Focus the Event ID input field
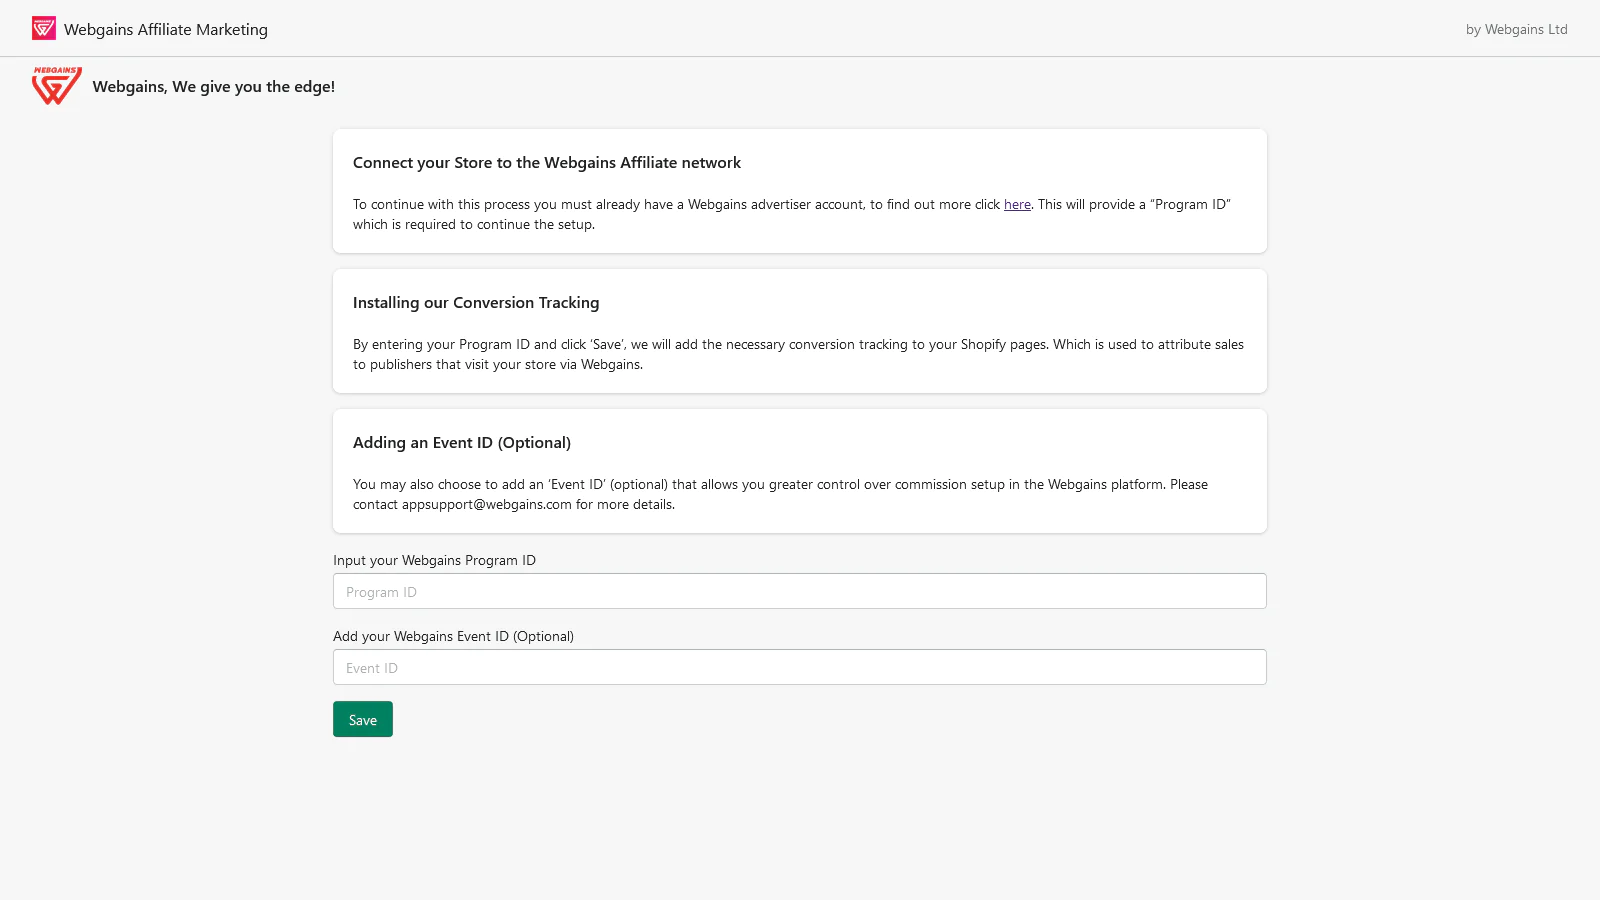 click(799, 667)
